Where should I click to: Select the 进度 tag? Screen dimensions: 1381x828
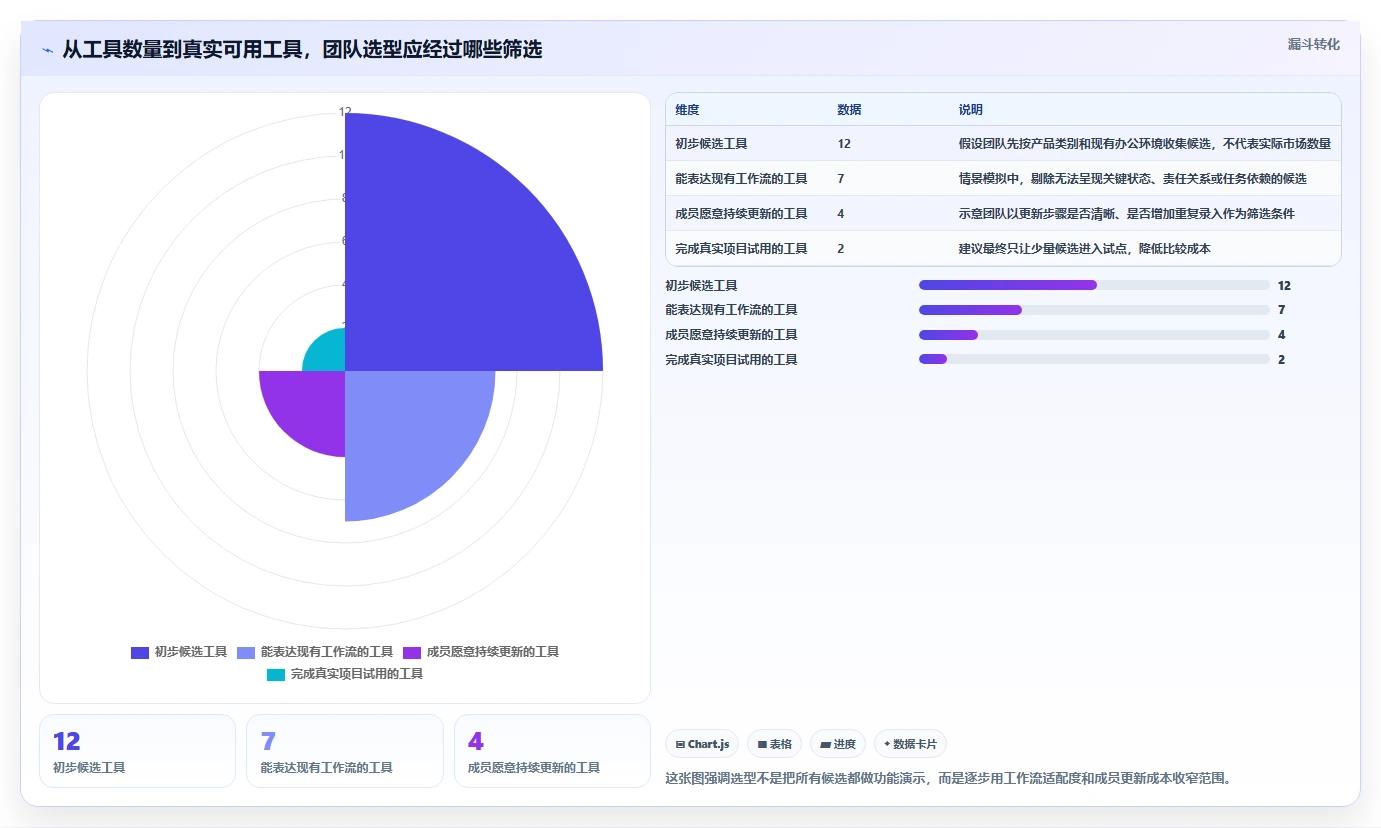838,744
